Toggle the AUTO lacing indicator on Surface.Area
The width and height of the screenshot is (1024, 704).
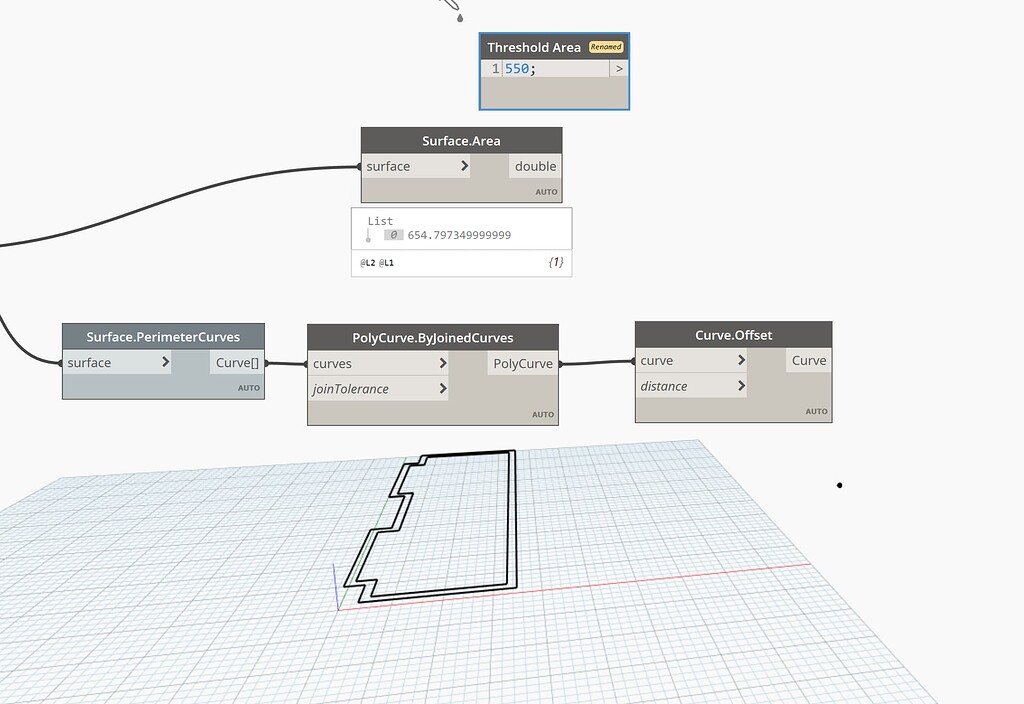click(x=546, y=191)
